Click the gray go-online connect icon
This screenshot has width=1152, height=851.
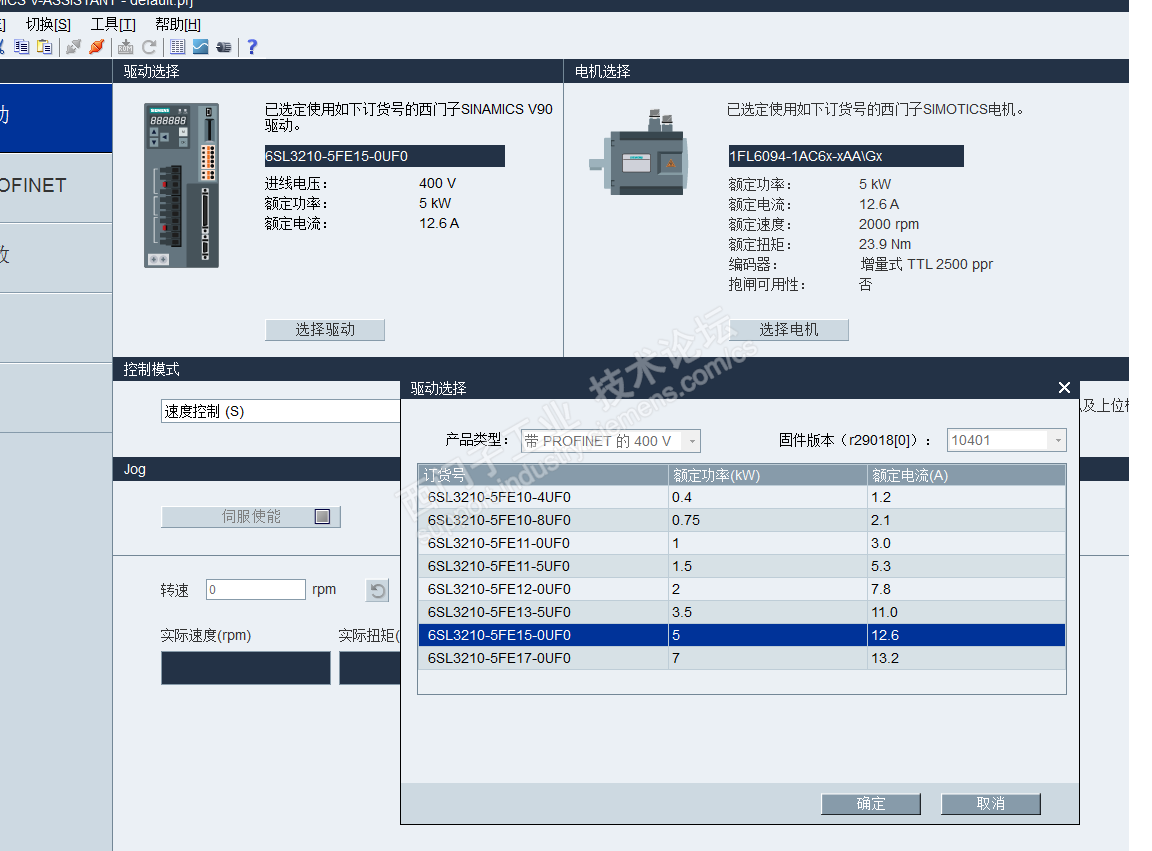(x=73, y=47)
